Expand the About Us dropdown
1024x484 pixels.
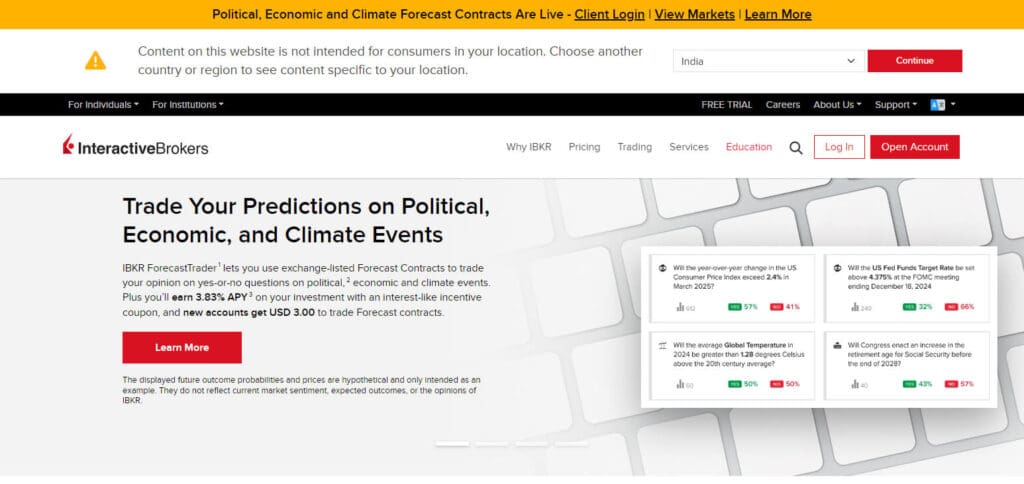click(x=837, y=105)
